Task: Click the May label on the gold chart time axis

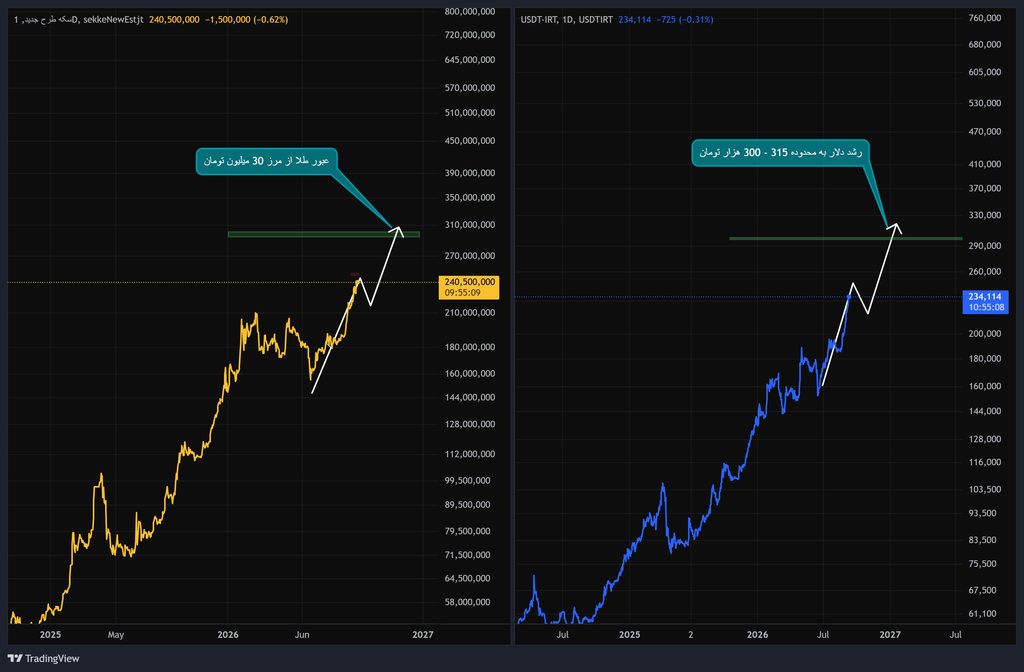Action: (x=116, y=635)
